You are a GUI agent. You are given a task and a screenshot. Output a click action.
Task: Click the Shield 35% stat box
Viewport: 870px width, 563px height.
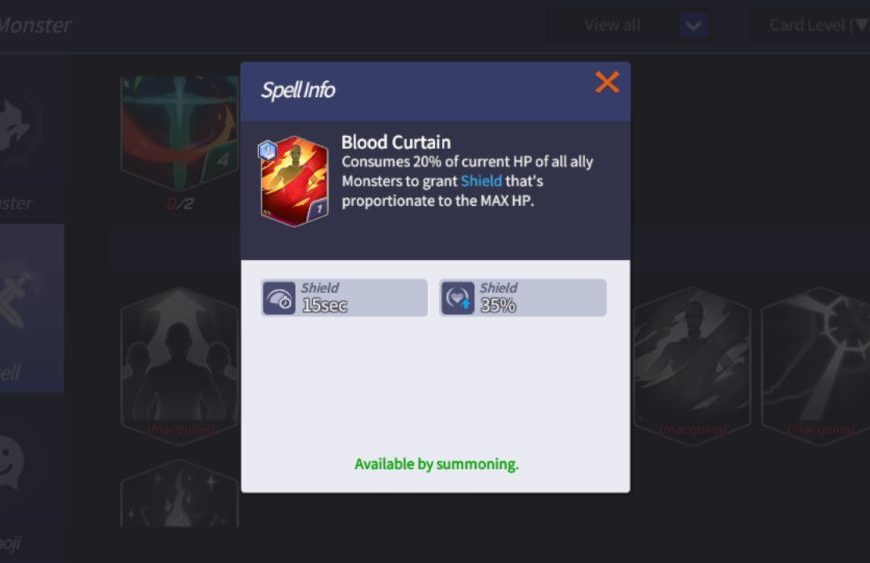(x=523, y=298)
